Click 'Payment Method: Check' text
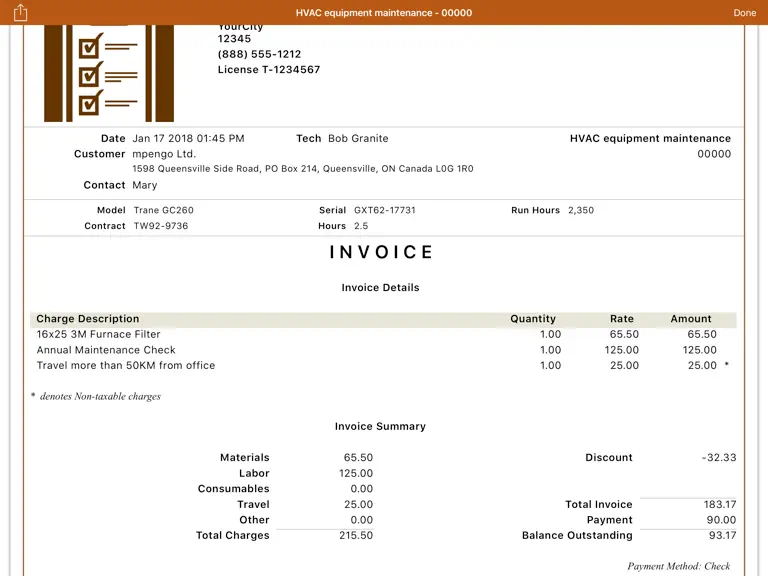Viewport: 768px width, 576px height. click(678, 566)
